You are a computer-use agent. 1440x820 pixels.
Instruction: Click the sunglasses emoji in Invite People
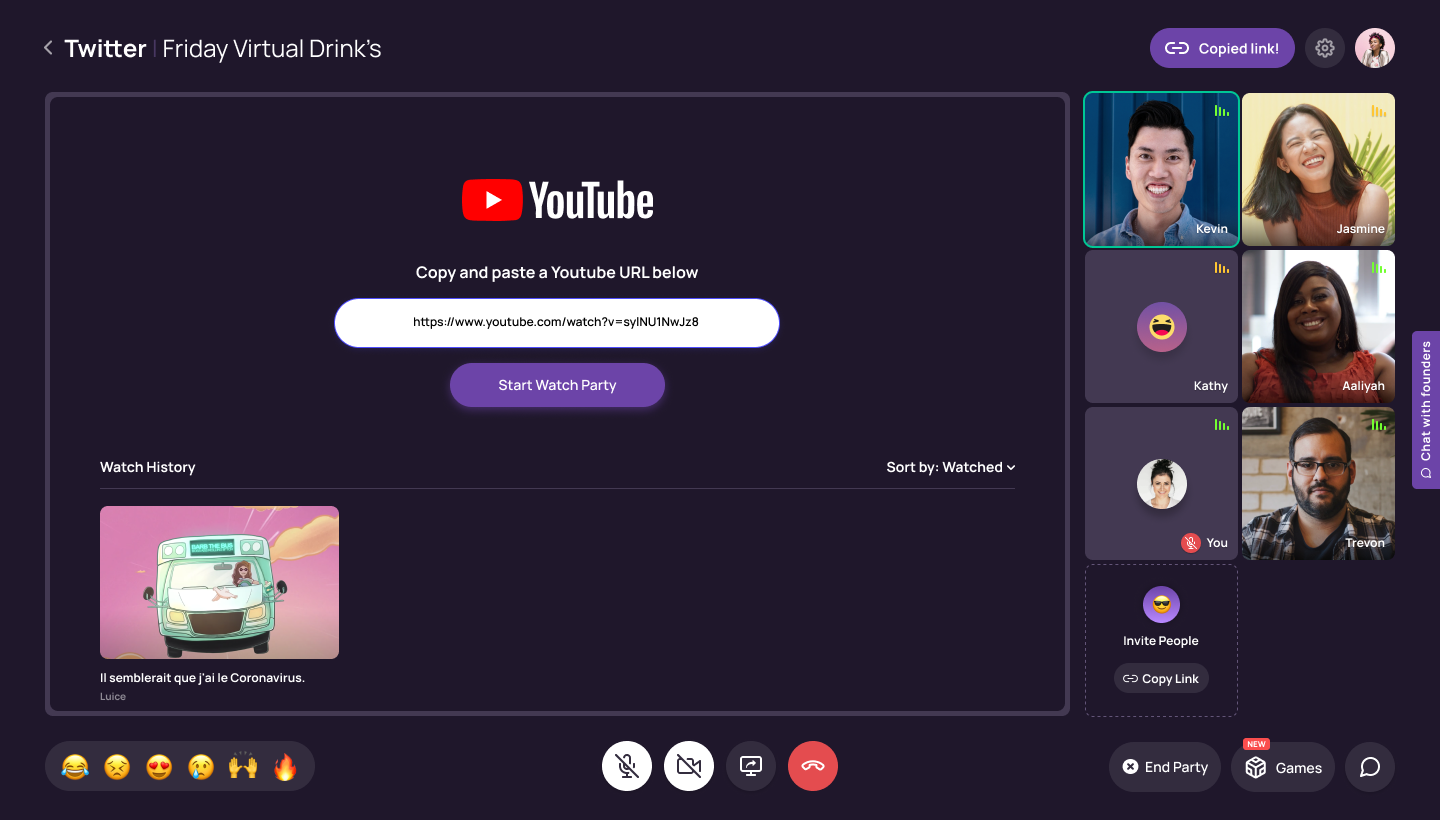[1161, 604]
